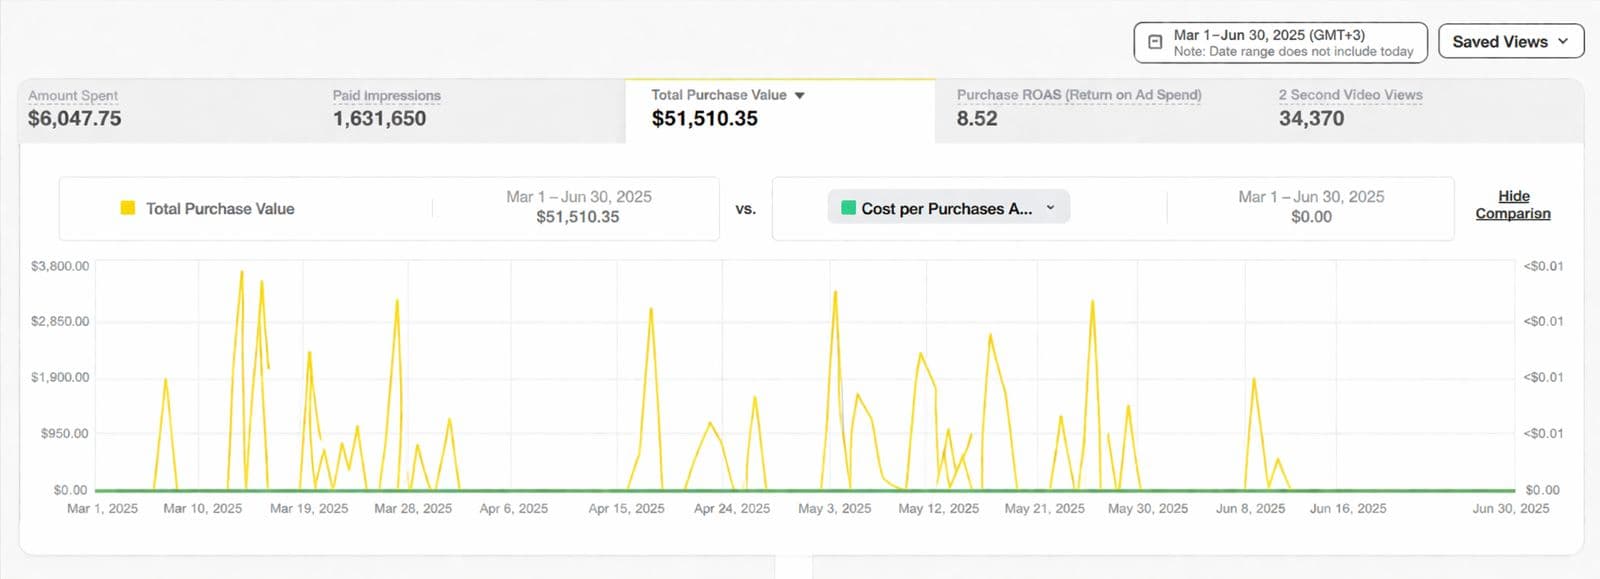Select the Purchase ROAS metric tab
This screenshot has width=1600, height=579.
pos(1078,108)
